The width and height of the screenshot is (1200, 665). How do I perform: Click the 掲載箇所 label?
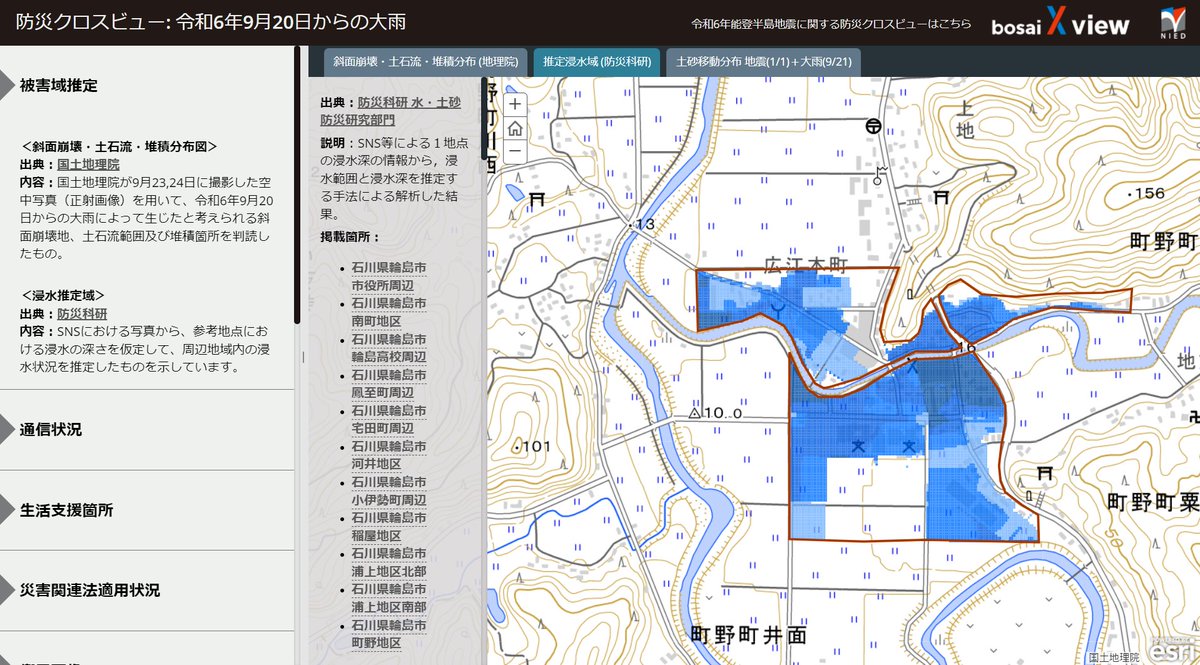[350, 237]
